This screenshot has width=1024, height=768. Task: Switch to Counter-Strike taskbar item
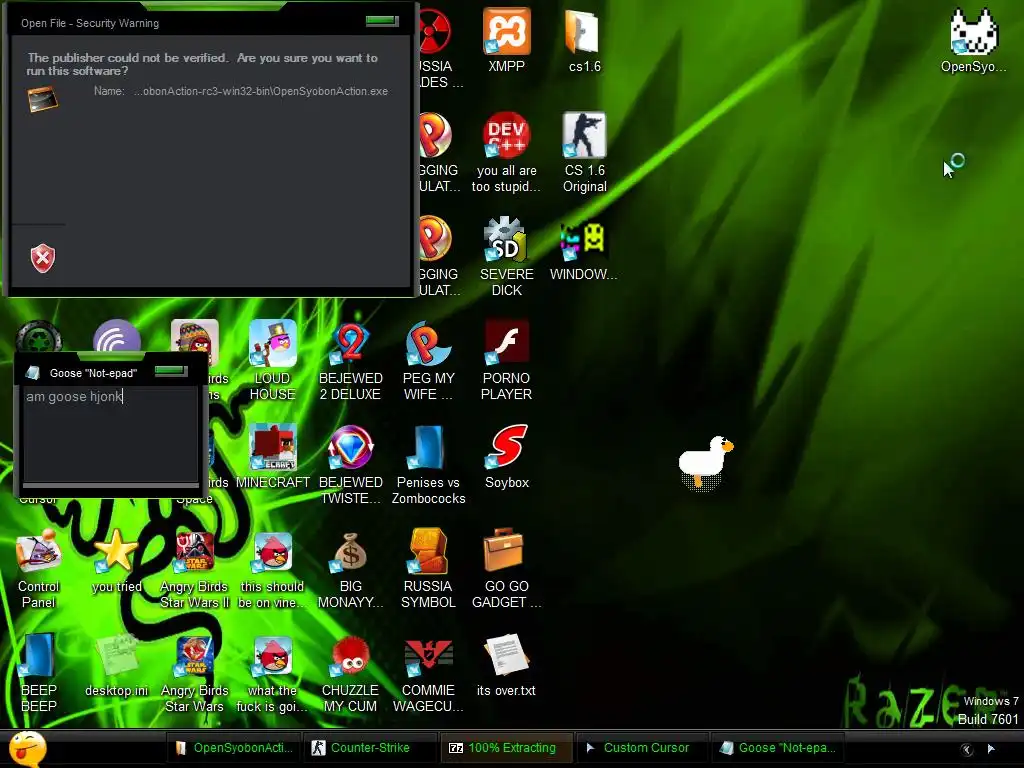coord(370,748)
